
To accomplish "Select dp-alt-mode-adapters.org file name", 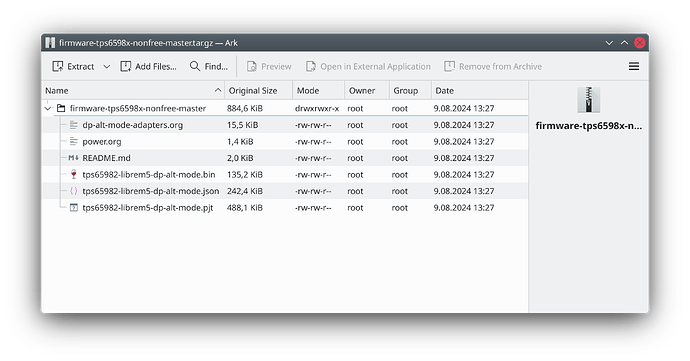I will point(132,125).
